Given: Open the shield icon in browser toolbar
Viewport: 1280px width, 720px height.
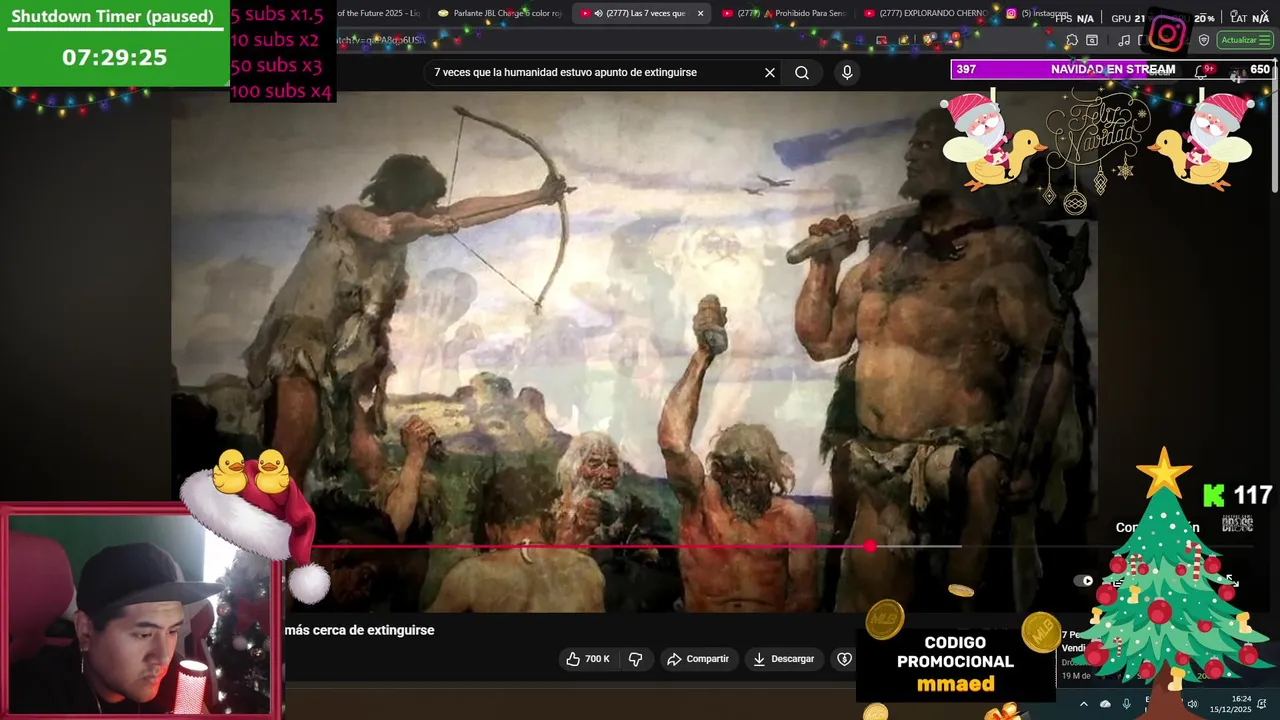Looking at the screenshot, I should pyautogui.click(x=1204, y=40).
